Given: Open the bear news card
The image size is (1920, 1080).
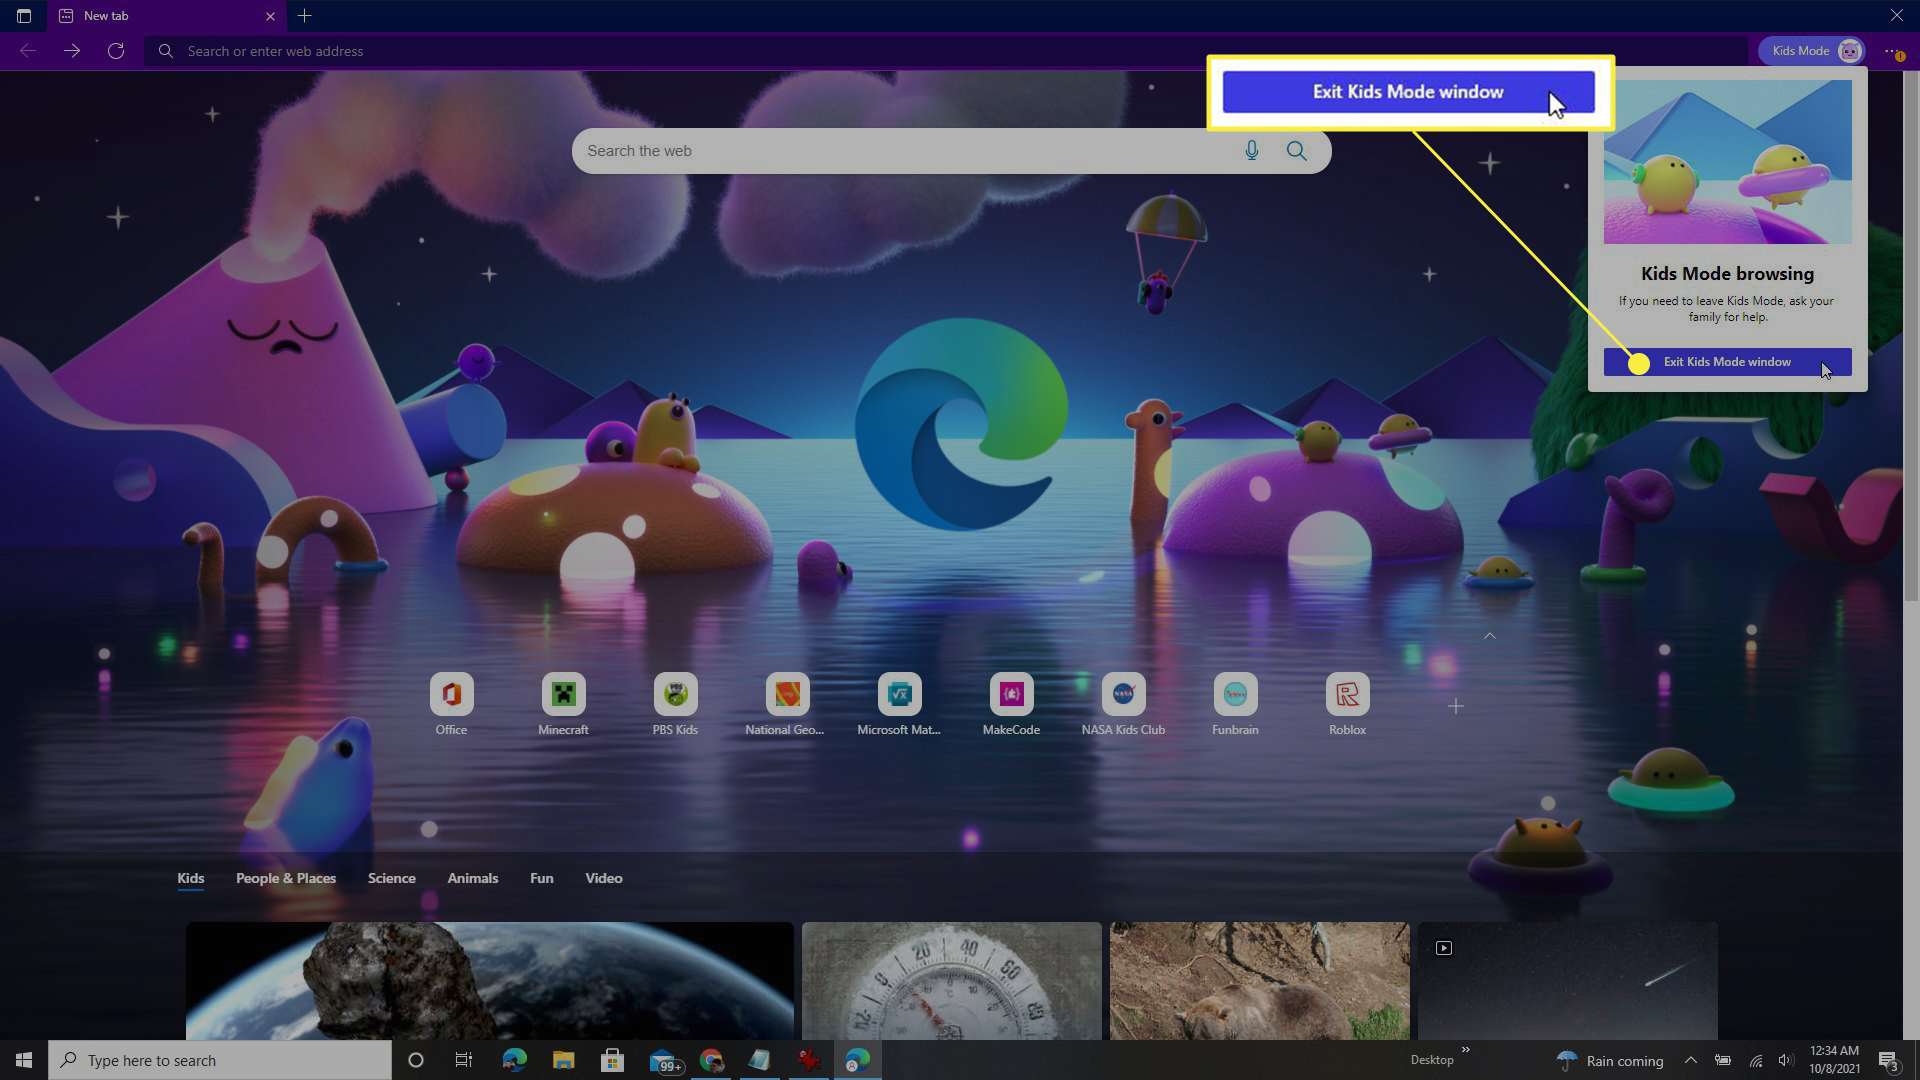Looking at the screenshot, I should point(1260,981).
